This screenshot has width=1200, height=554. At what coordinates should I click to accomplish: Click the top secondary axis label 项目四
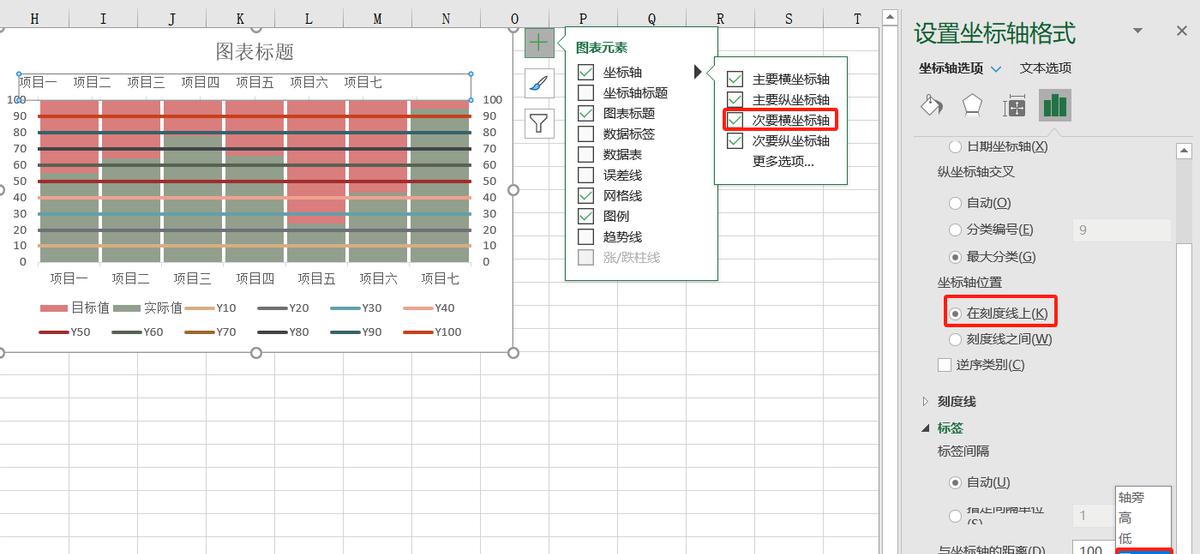(x=199, y=82)
